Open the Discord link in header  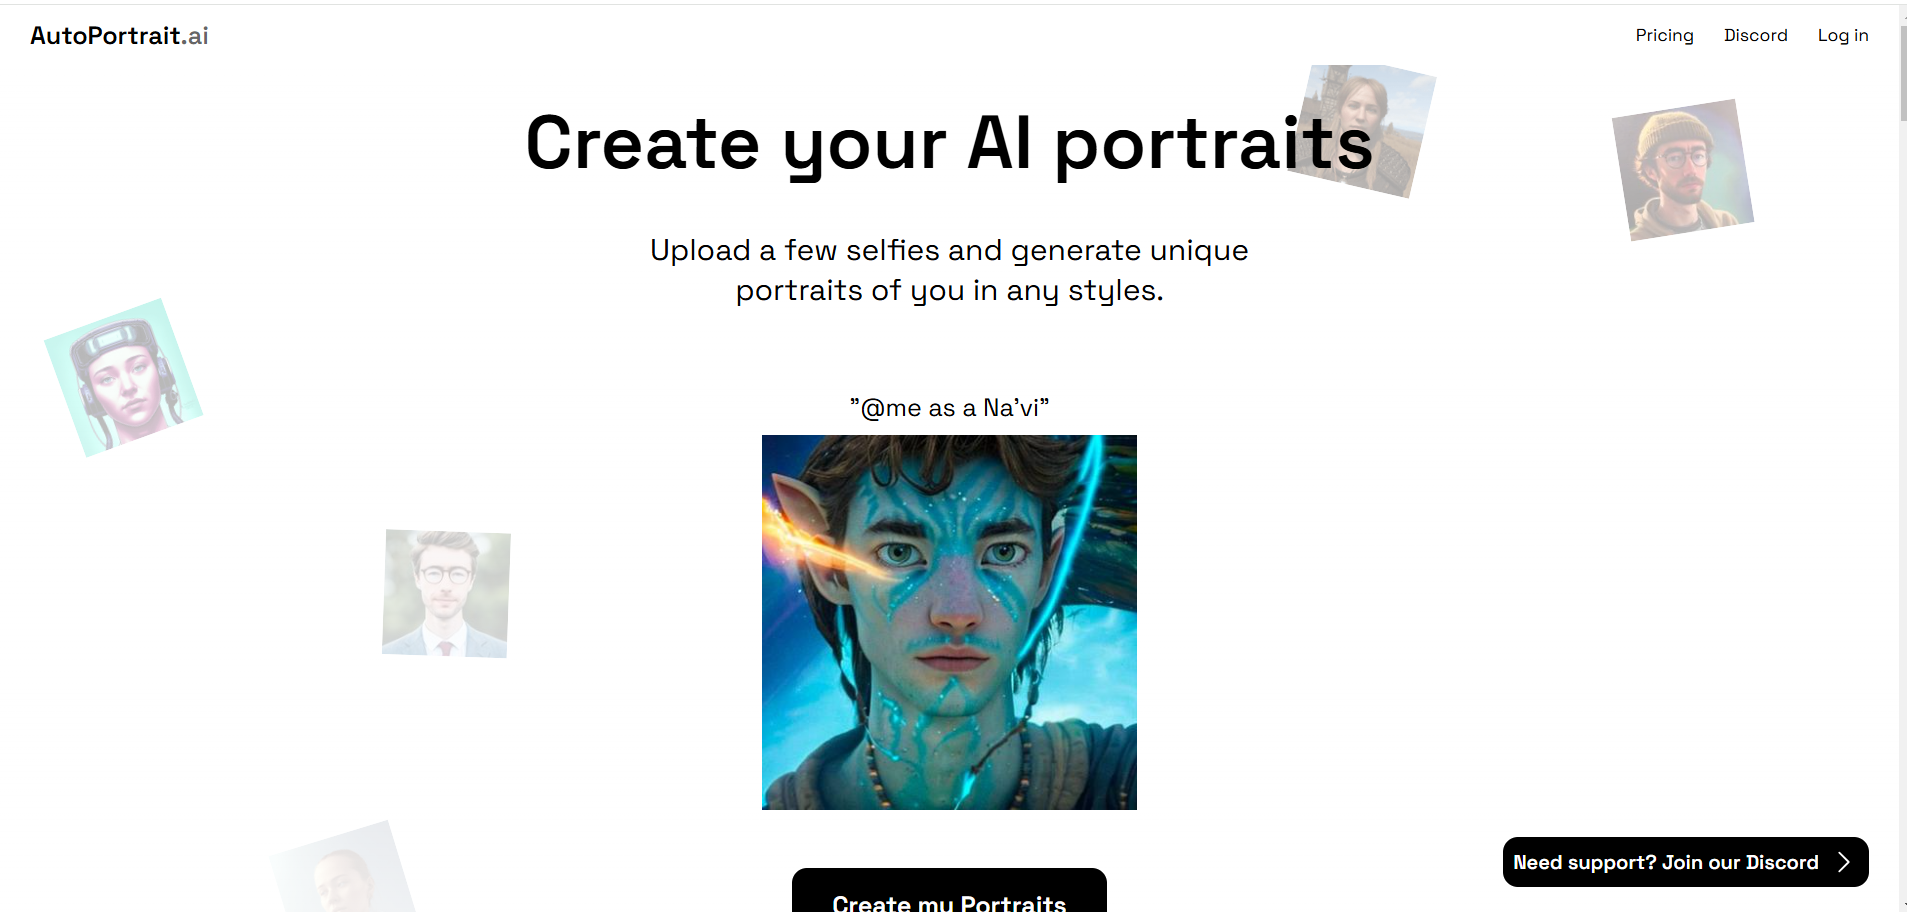[x=1755, y=35]
